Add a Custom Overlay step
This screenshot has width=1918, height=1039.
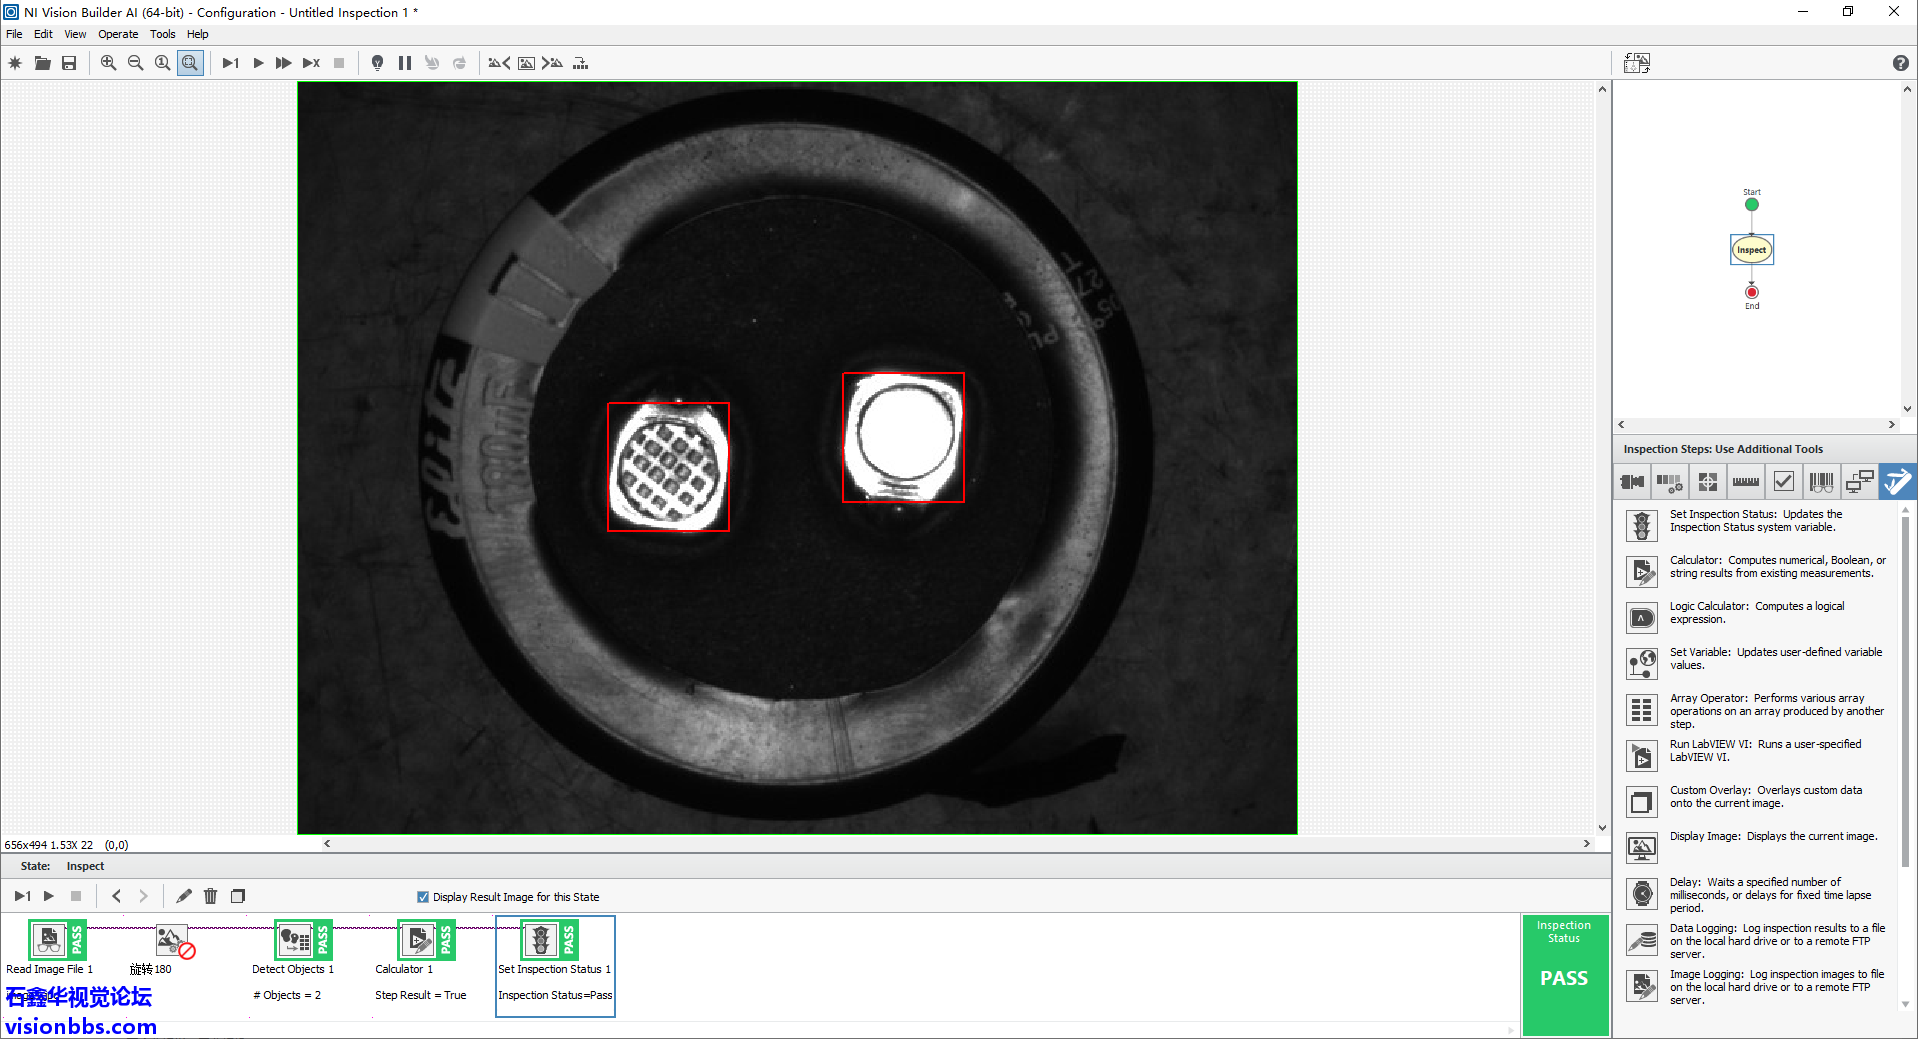point(1757,800)
